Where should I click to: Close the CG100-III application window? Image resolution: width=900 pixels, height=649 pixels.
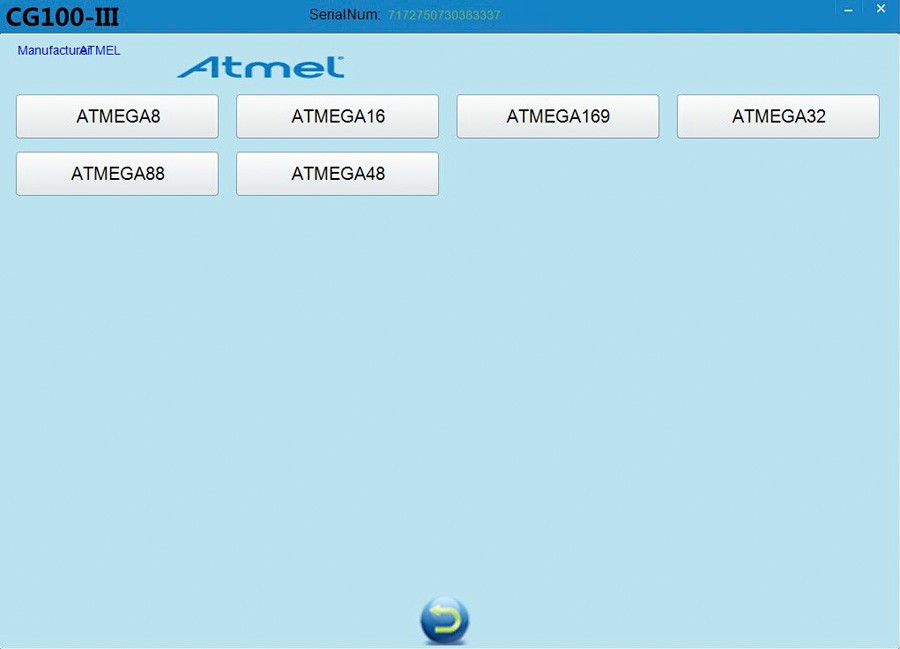coord(881,10)
